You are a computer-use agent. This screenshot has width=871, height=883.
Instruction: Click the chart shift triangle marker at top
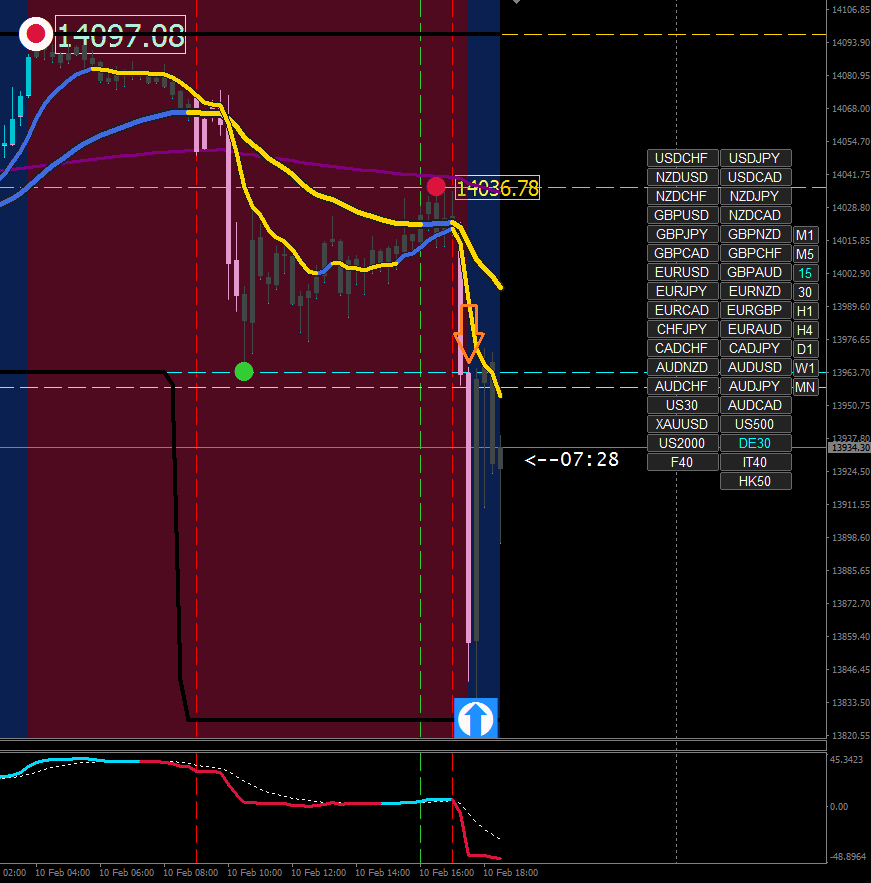pos(516,2)
